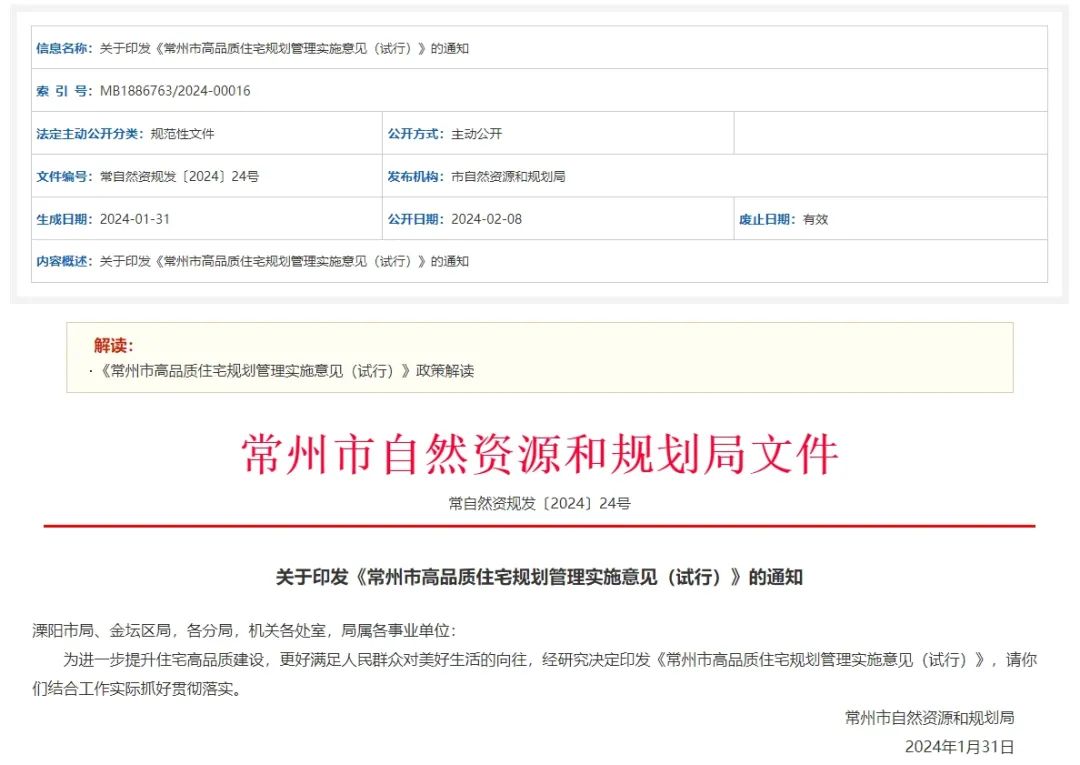Click the index number MB1886763/2024-00016

click(x=173, y=90)
